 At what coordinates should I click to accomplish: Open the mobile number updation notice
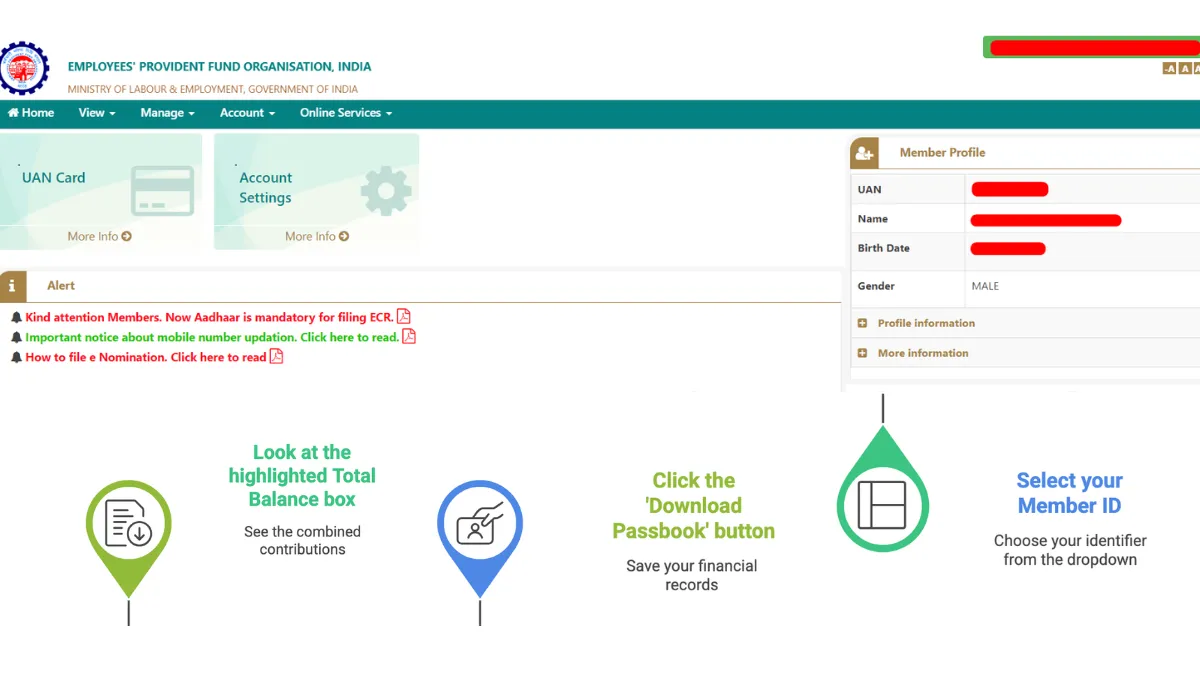point(212,337)
